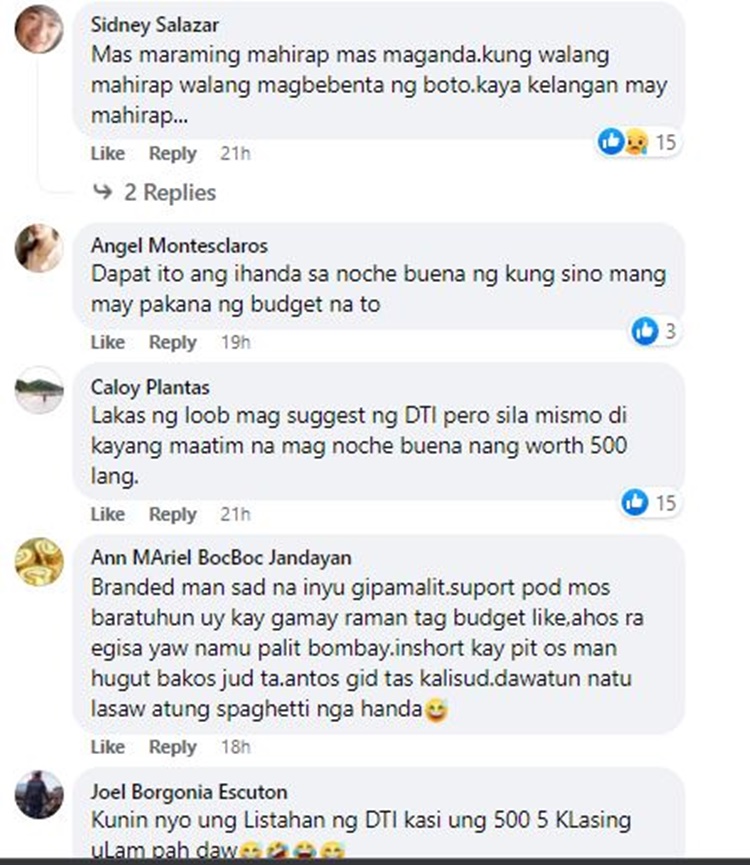The image size is (750, 865).
Task: Click the 18h timestamp on Ann's comment
Action: [x=236, y=747]
